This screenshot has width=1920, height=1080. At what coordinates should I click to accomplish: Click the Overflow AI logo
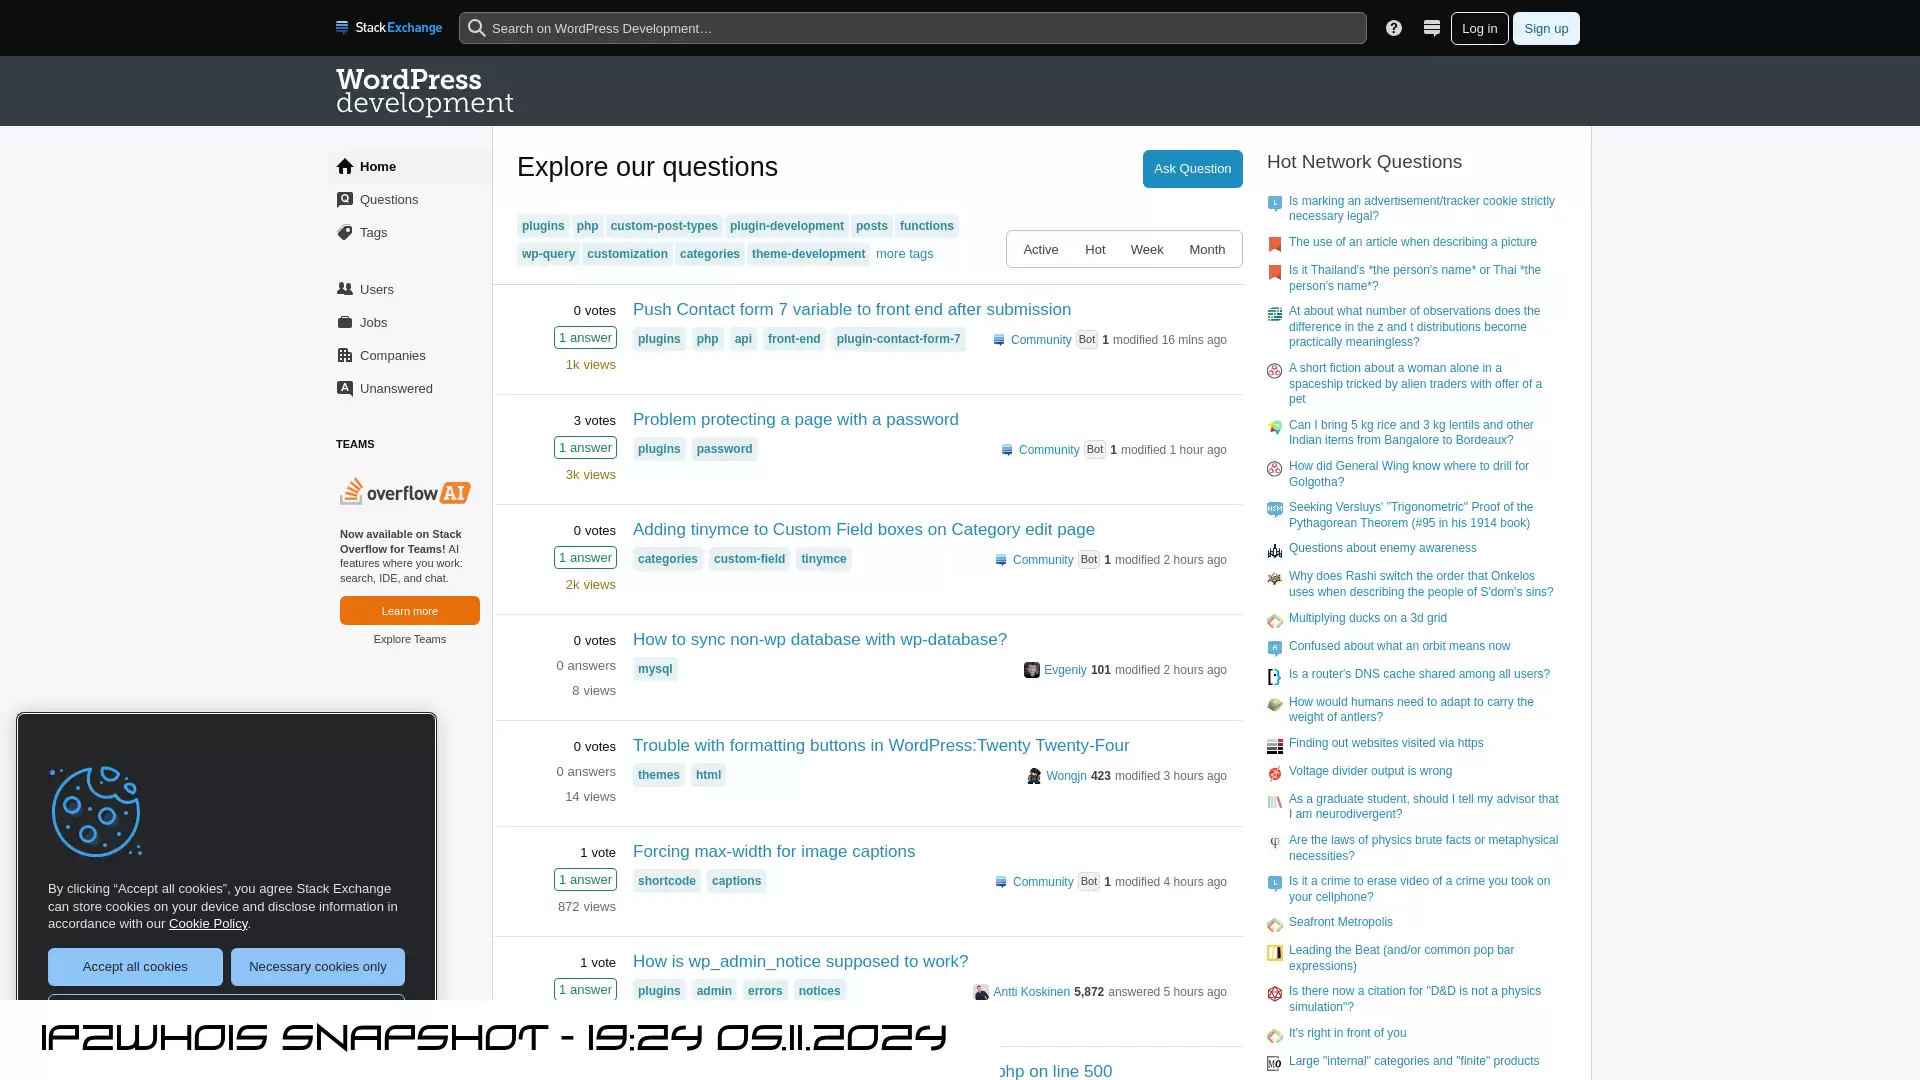[405, 491]
